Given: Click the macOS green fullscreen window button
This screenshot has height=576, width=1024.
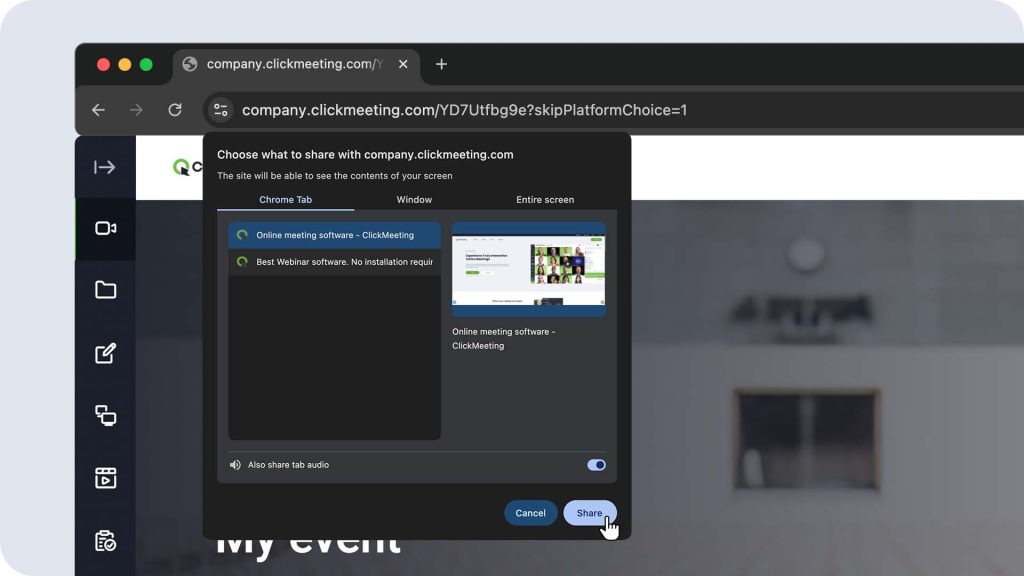Looking at the screenshot, I should (146, 64).
